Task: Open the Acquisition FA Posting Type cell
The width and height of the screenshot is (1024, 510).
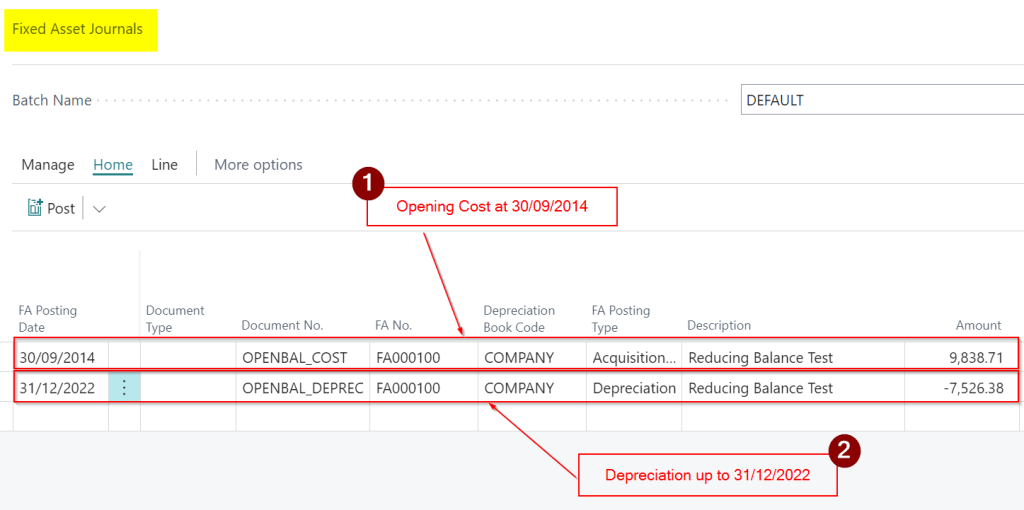Action: (633, 357)
